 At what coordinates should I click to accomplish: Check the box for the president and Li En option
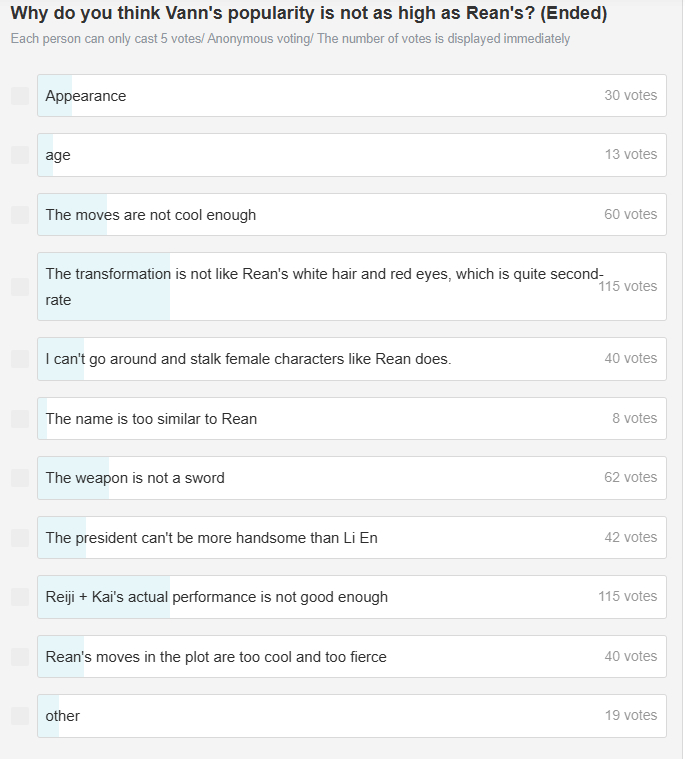coord(20,538)
